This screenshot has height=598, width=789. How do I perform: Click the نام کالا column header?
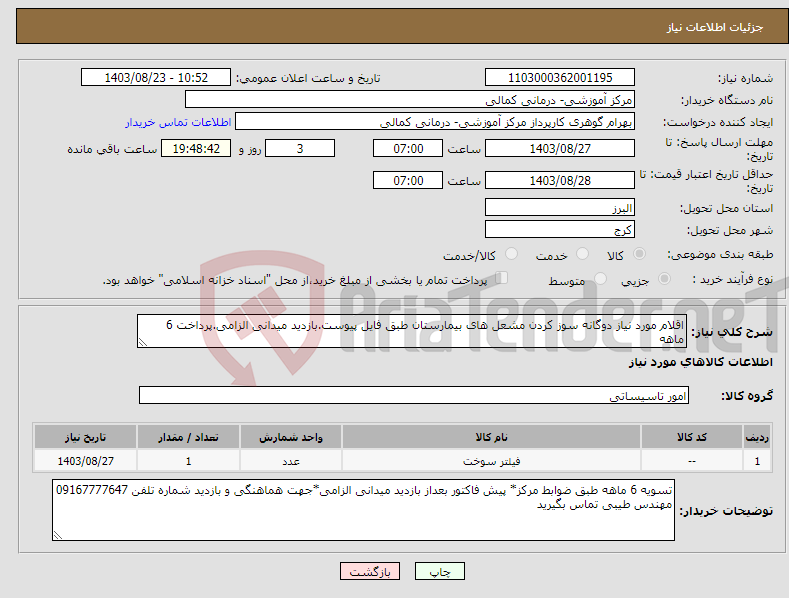491,437
